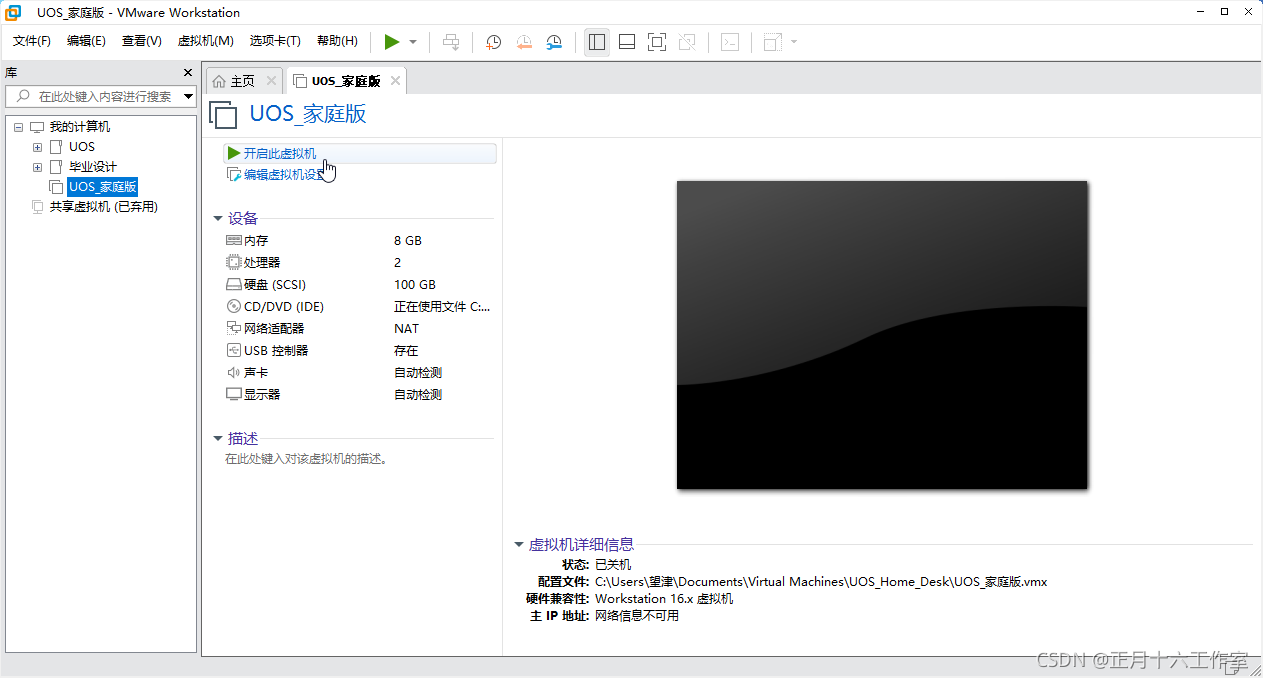Image resolution: width=1263 pixels, height=678 pixels.
Task: Close the UOS_家庭版 tab
Action: tap(396, 81)
